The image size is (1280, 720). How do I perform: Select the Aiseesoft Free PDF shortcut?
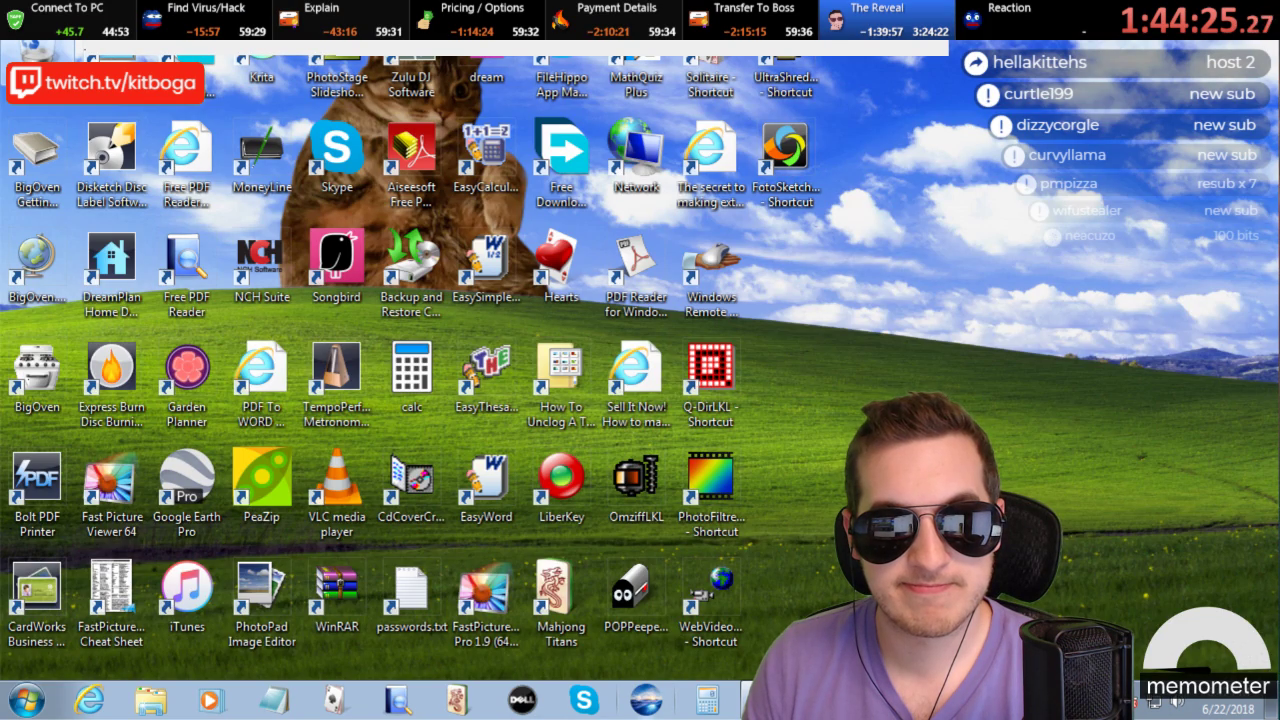click(x=412, y=165)
